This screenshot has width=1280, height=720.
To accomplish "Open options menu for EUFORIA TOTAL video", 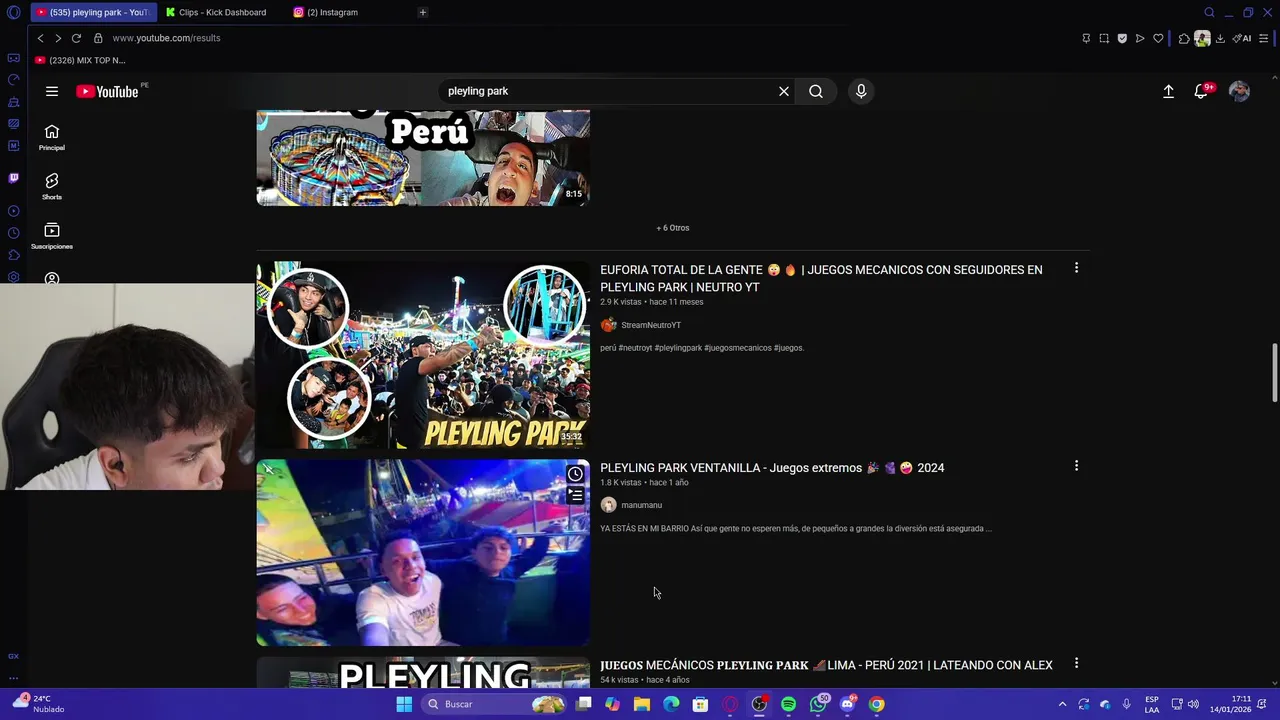I will coord(1076,268).
